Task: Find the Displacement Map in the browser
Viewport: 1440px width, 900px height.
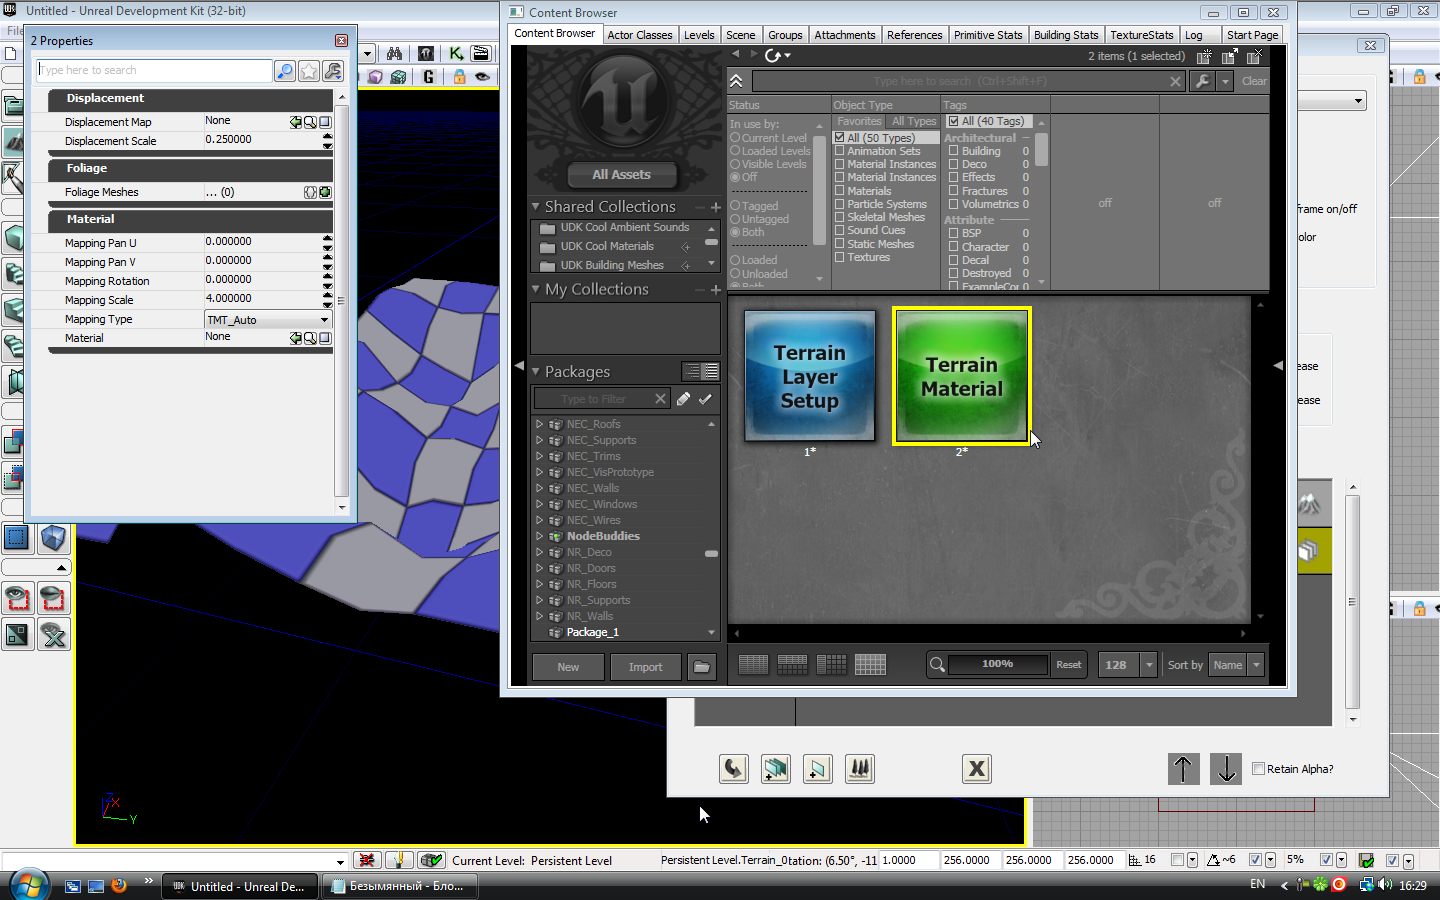Action: 310,122
